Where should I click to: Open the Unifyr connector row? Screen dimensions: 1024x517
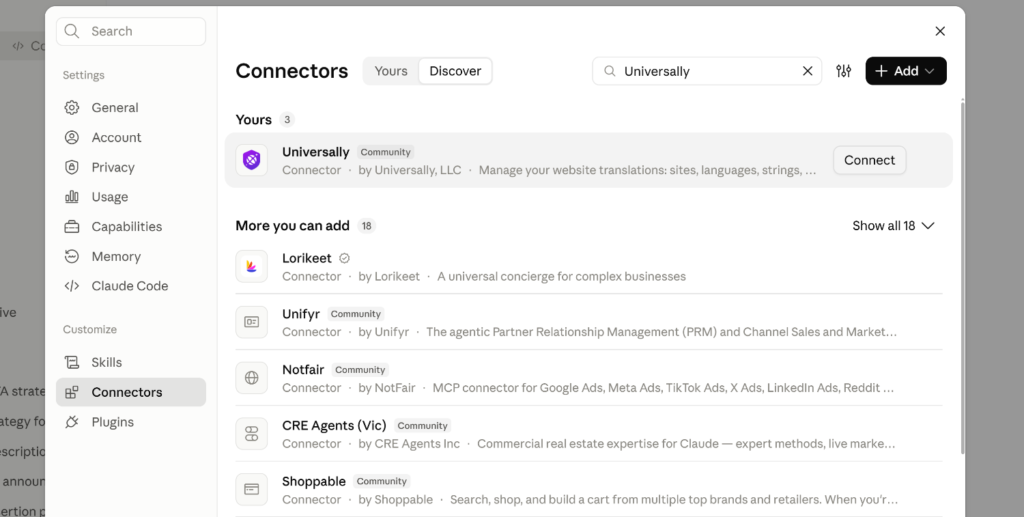[x=588, y=322]
